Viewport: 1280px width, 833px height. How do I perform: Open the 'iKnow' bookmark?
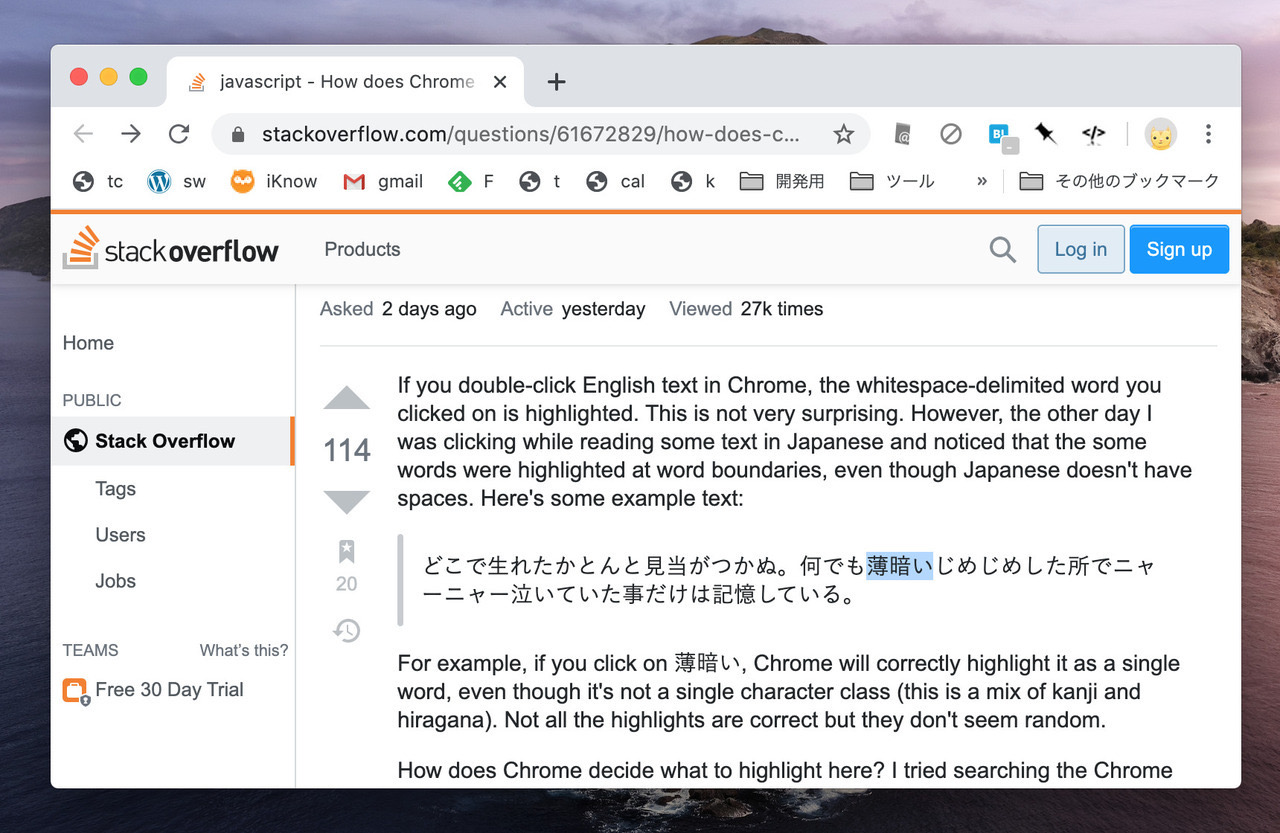tap(274, 181)
